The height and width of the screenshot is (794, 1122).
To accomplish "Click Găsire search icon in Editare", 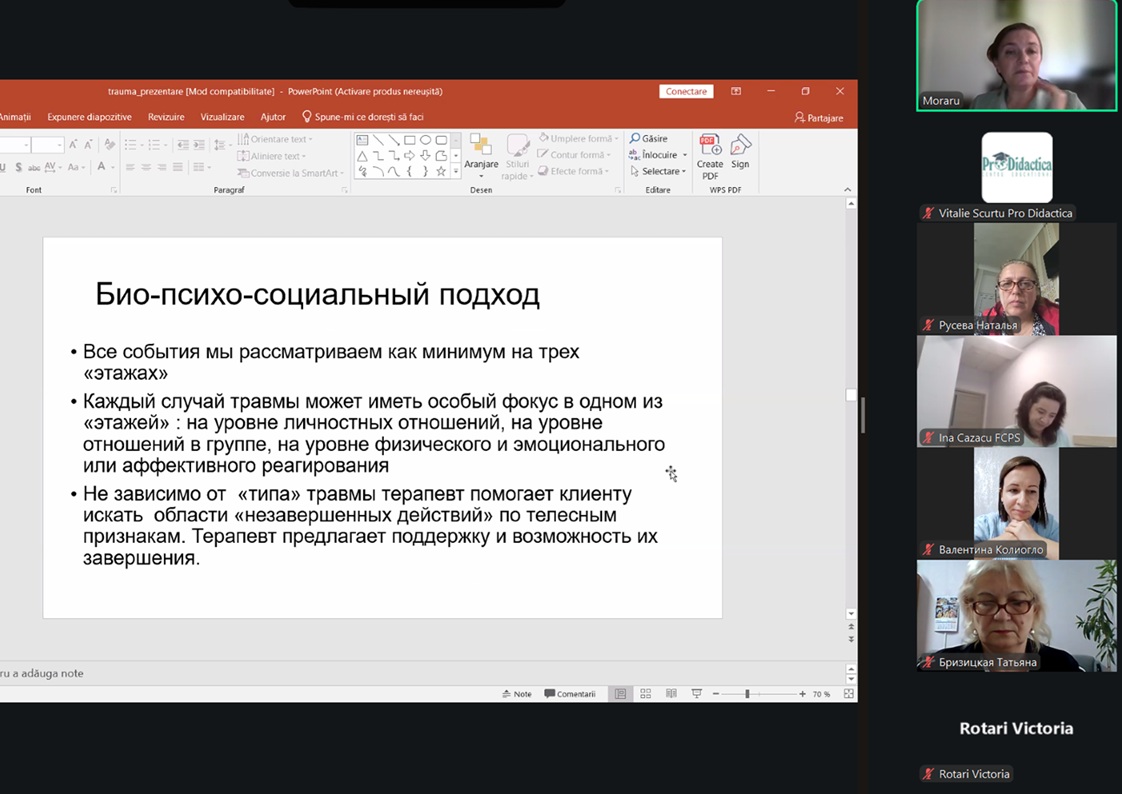I will click(635, 139).
